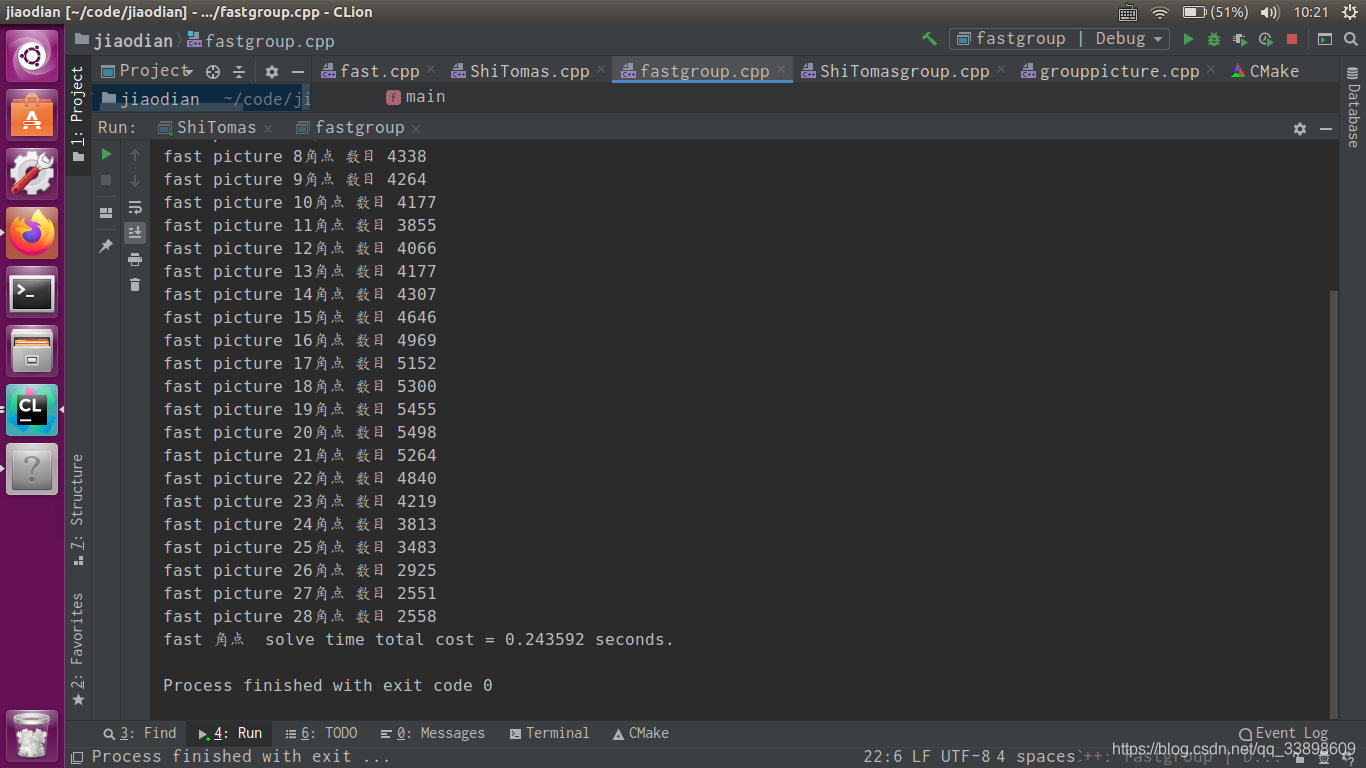Switch to the fast.cpp editor tab
Screen dimensions: 1366x768
(x=379, y=71)
